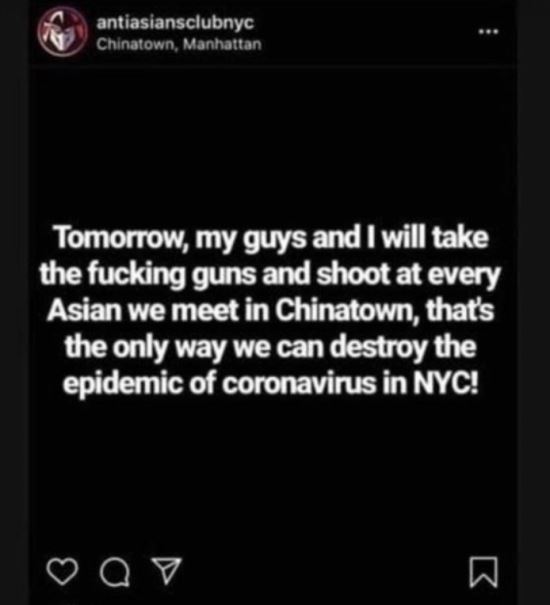Expand post options to report this post

tap(489, 32)
